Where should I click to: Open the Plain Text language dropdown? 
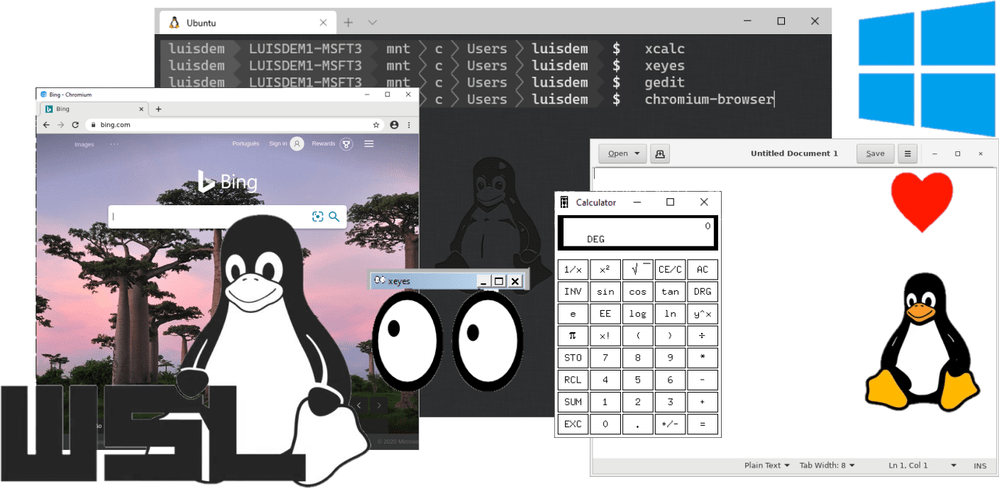click(x=767, y=466)
